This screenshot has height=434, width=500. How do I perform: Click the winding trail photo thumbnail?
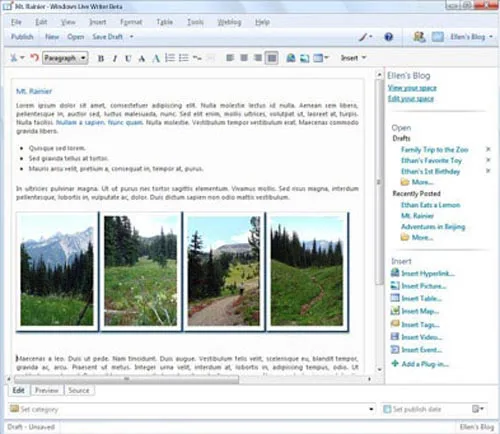307,271
